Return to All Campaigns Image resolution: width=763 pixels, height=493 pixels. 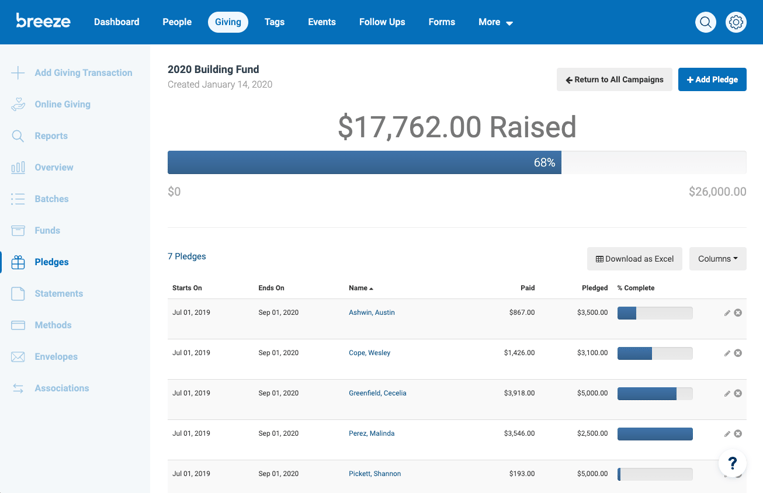point(614,80)
